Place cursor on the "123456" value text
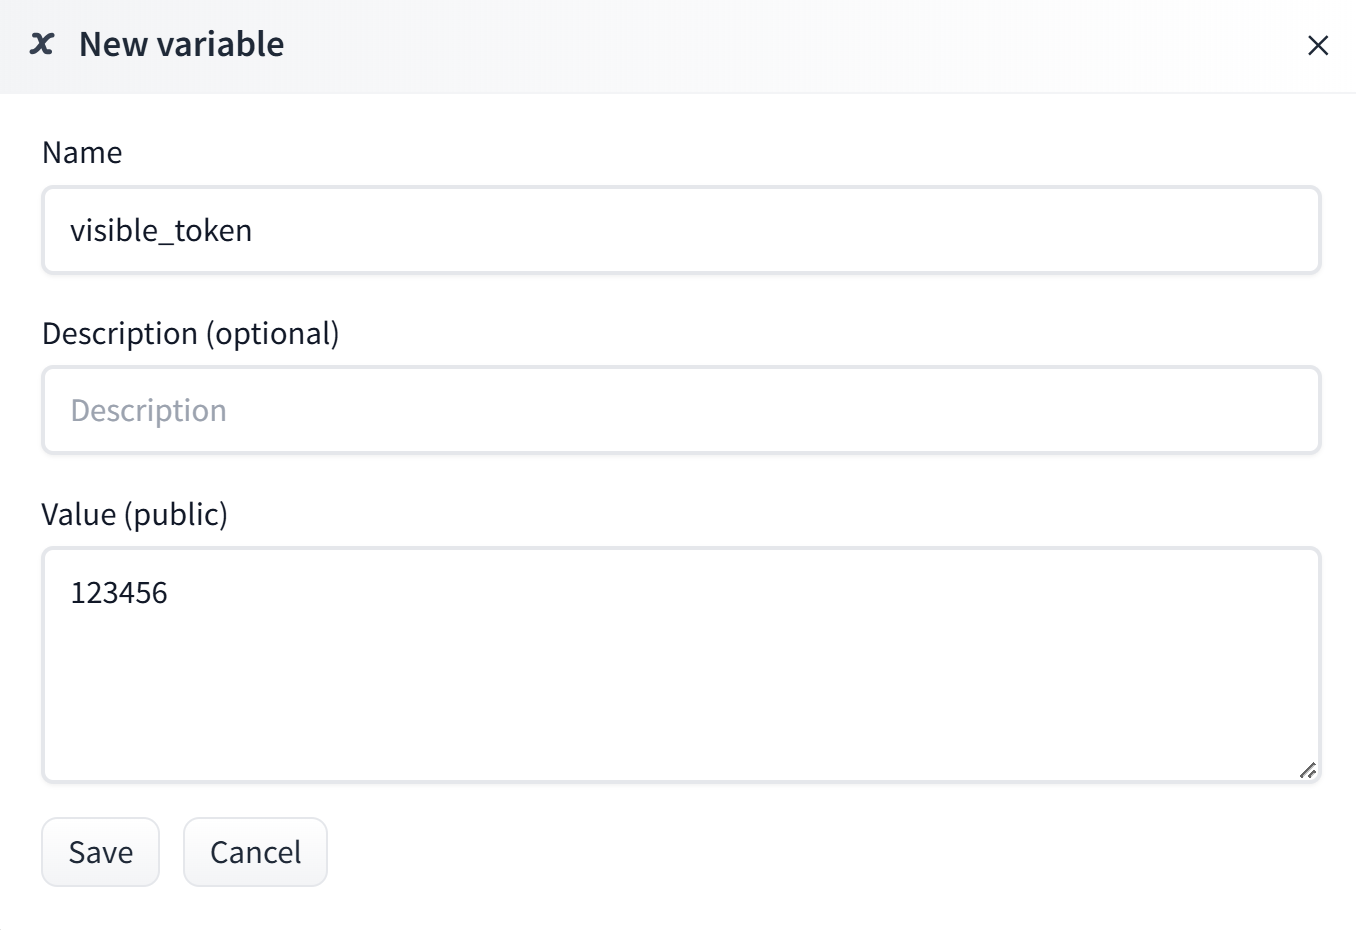Image resolution: width=1356 pixels, height=930 pixels. (119, 593)
